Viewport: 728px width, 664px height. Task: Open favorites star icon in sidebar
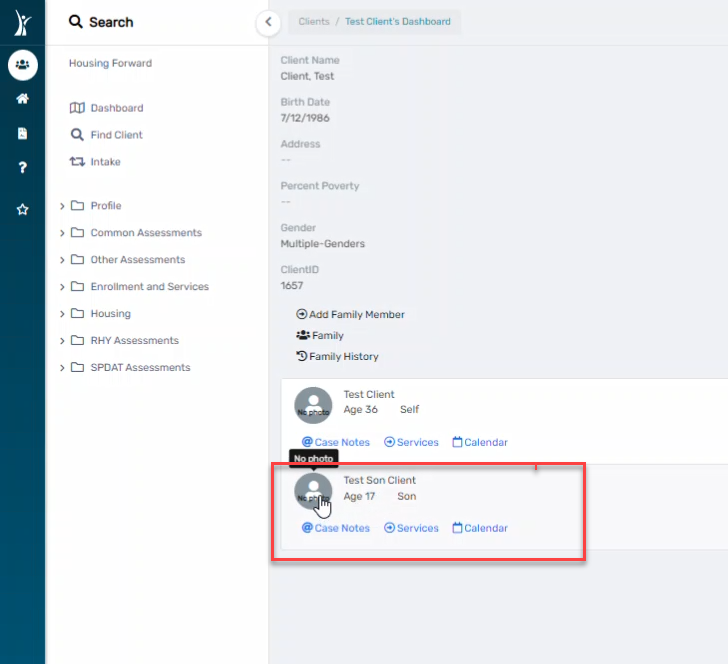coord(22,209)
